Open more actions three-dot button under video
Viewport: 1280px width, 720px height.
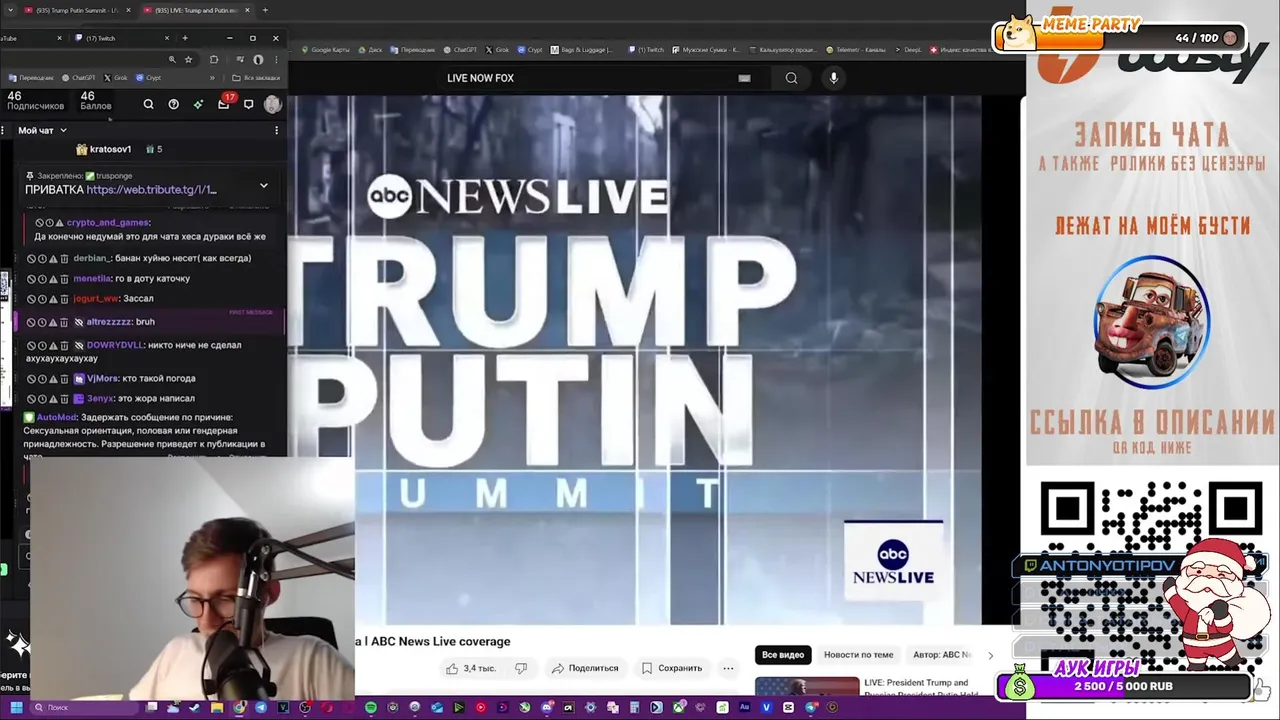click(728, 668)
